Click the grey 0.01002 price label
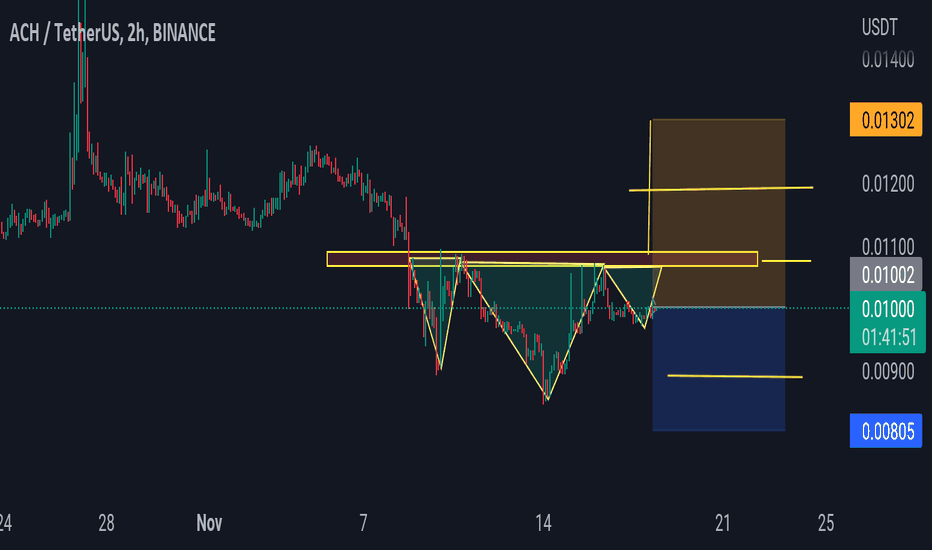Viewport: 932px width, 550px height. coord(886,274)
